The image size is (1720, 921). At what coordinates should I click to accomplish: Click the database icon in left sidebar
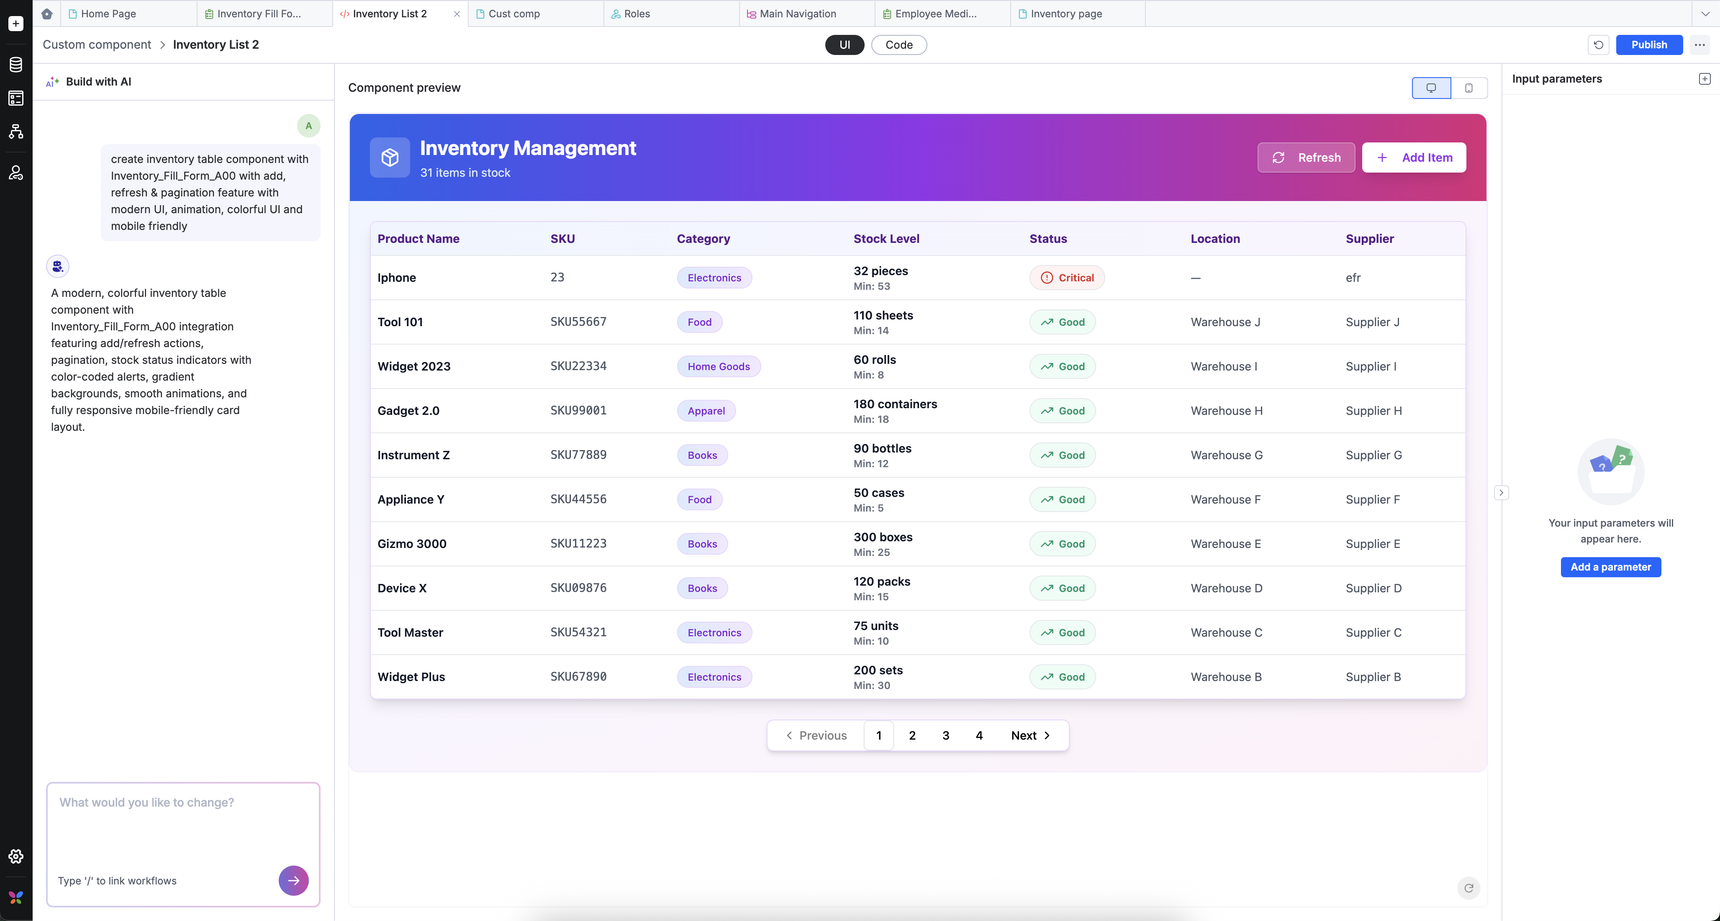[16, 65]
